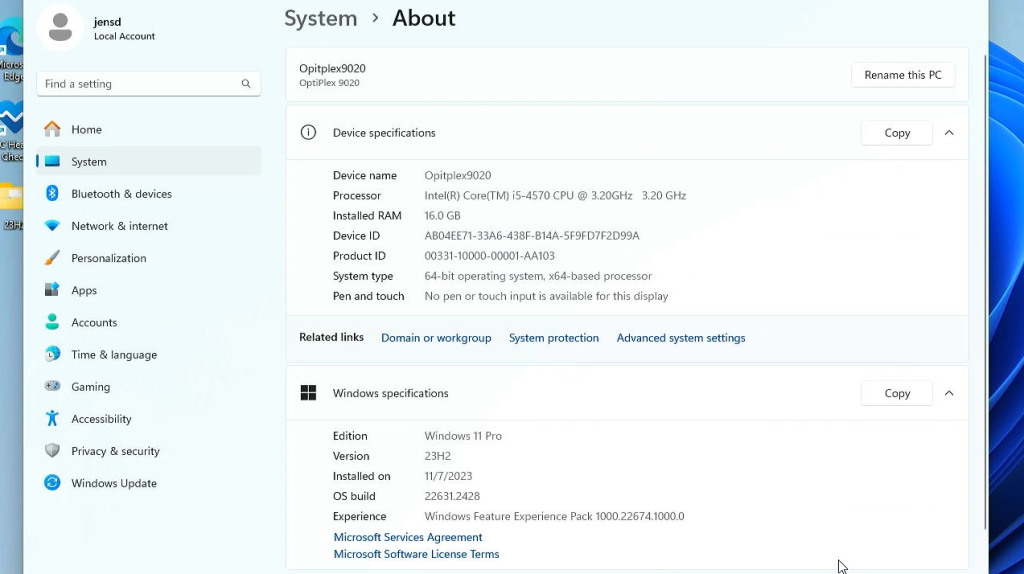Click OS build value 22631.2428
This screenshot has width=1024, height=574.
pyautogui.click(x=452, y=496)
